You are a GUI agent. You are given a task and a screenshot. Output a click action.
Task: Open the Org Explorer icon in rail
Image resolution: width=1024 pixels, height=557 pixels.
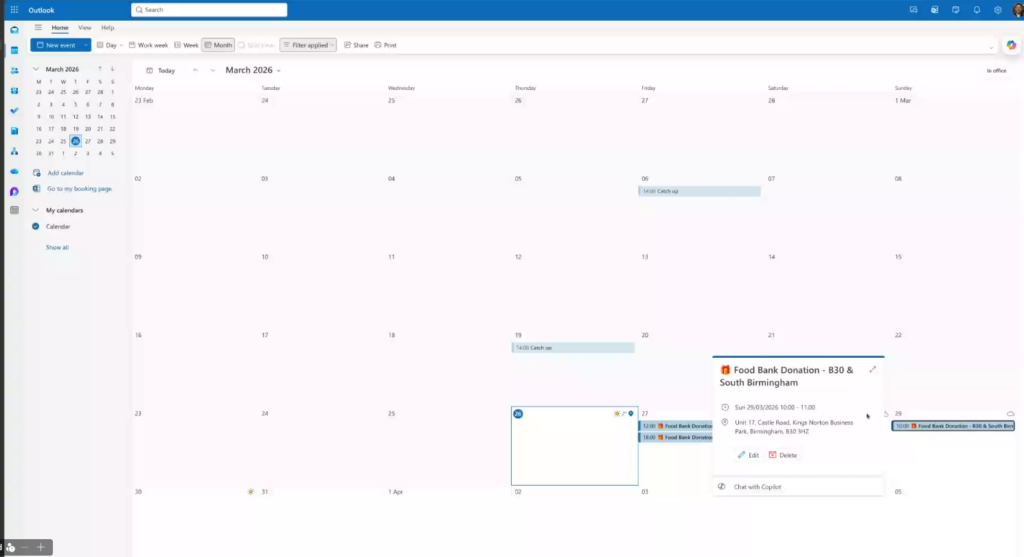coord(14,151)
